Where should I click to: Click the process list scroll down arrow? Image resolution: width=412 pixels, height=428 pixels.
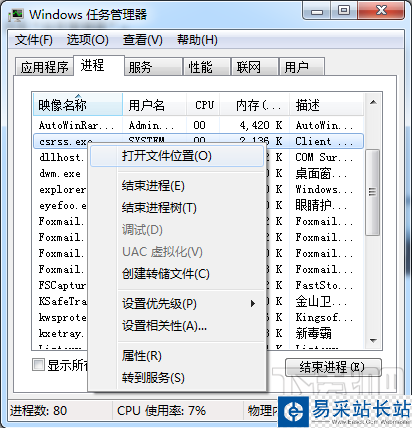pos(373,341)
